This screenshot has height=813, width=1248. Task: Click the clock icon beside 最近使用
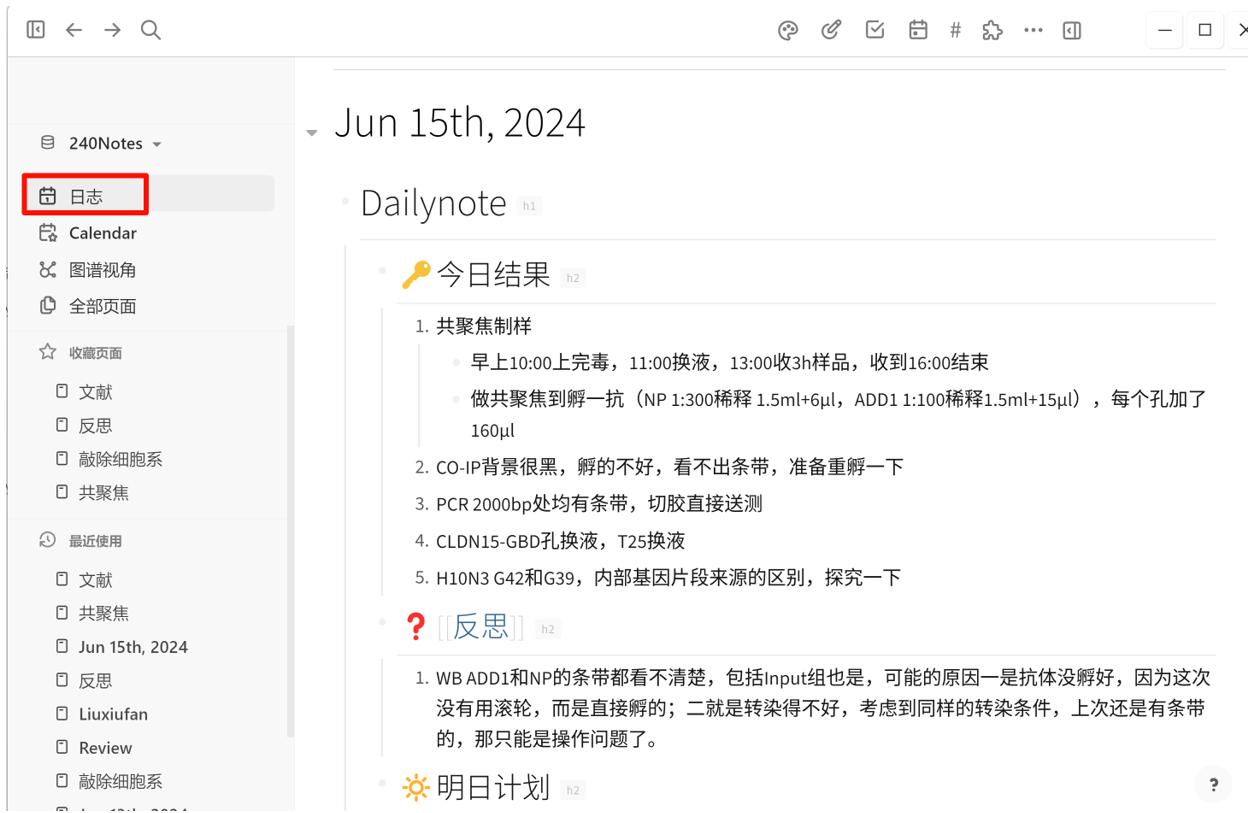point(46,540)
